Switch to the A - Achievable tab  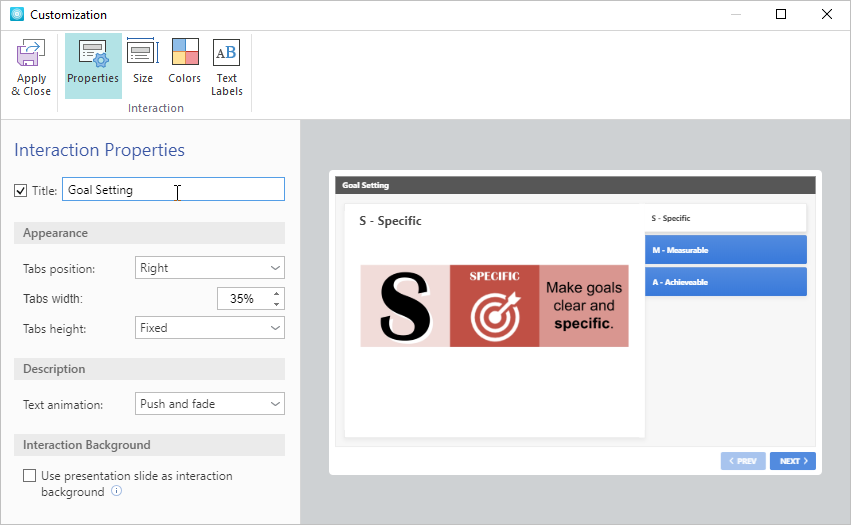coord(725,282)
